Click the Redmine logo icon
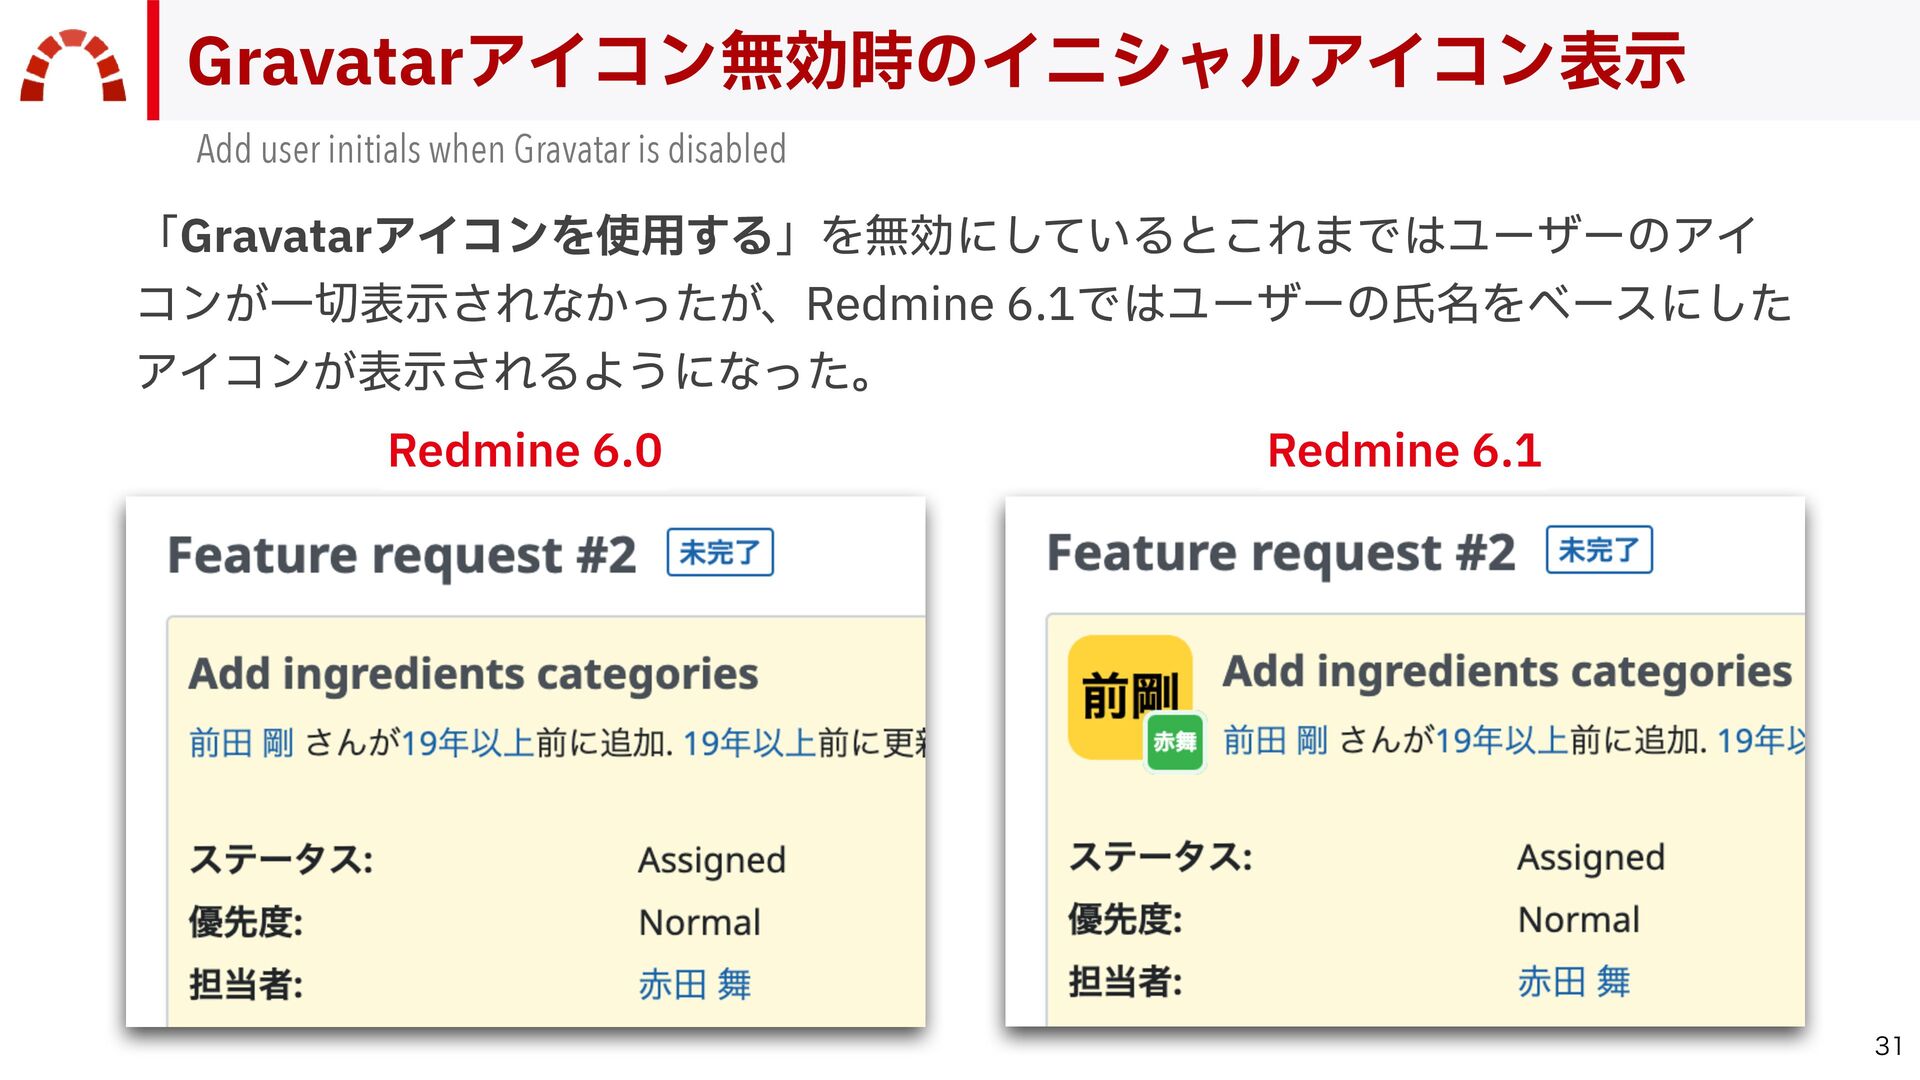Image resolution: width=1920 pixels, height=1080 pixels. point(73,66)
